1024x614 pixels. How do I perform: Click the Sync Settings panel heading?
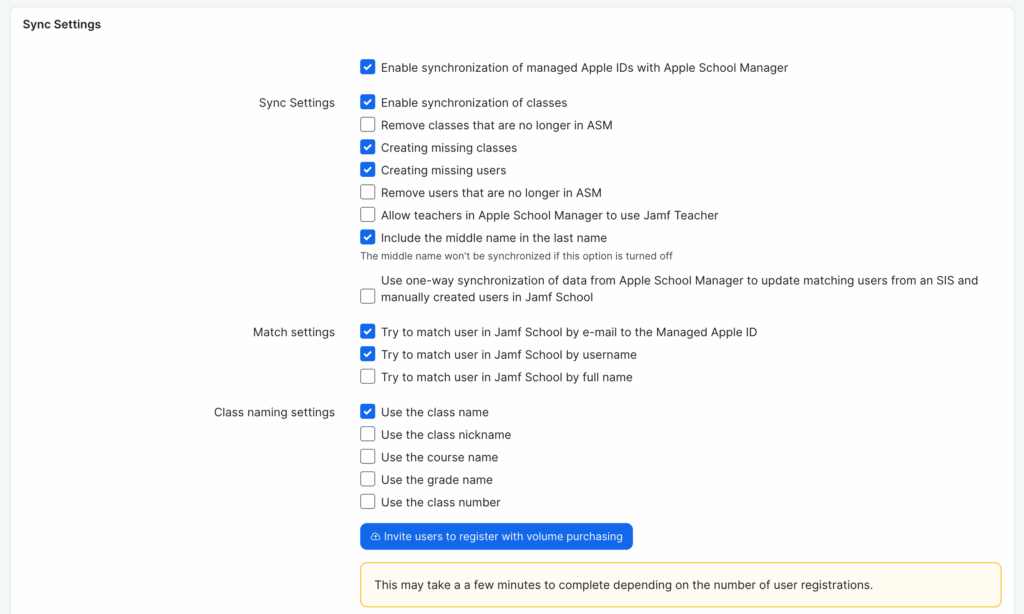62,24
